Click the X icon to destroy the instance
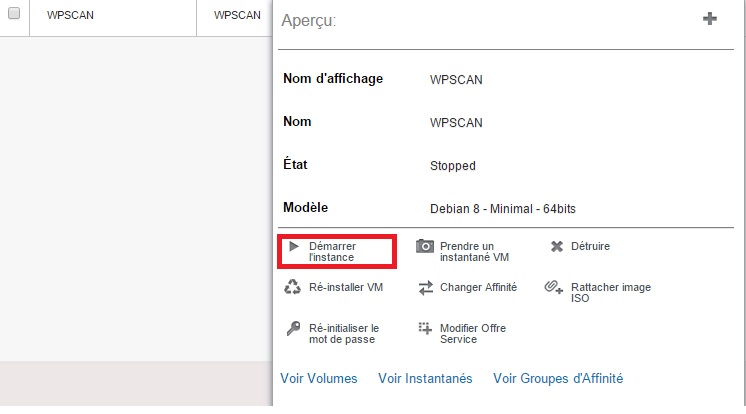 (x=557, y=246)
